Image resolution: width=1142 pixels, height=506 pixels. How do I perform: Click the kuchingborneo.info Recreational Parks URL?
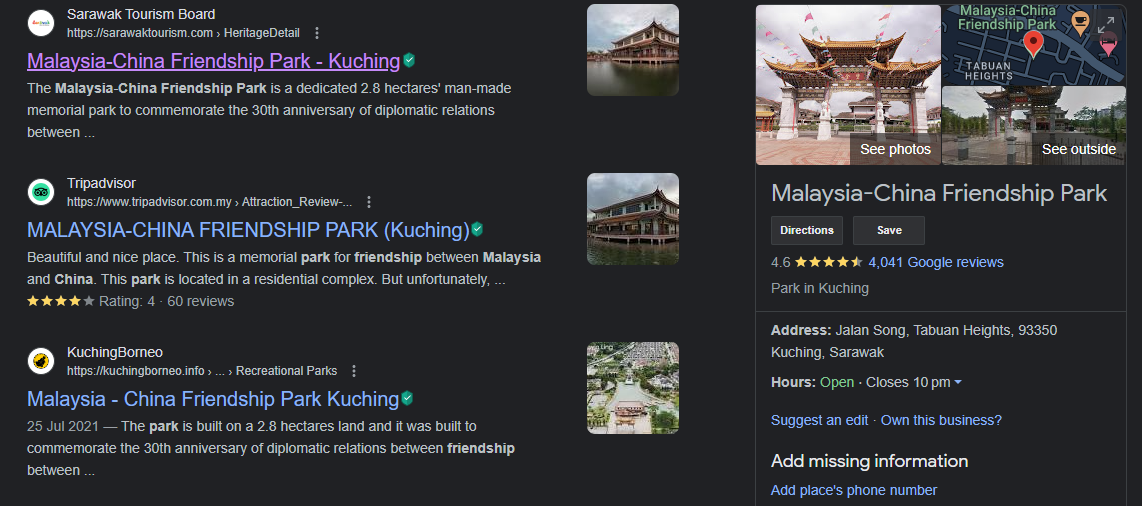(202, 371)
